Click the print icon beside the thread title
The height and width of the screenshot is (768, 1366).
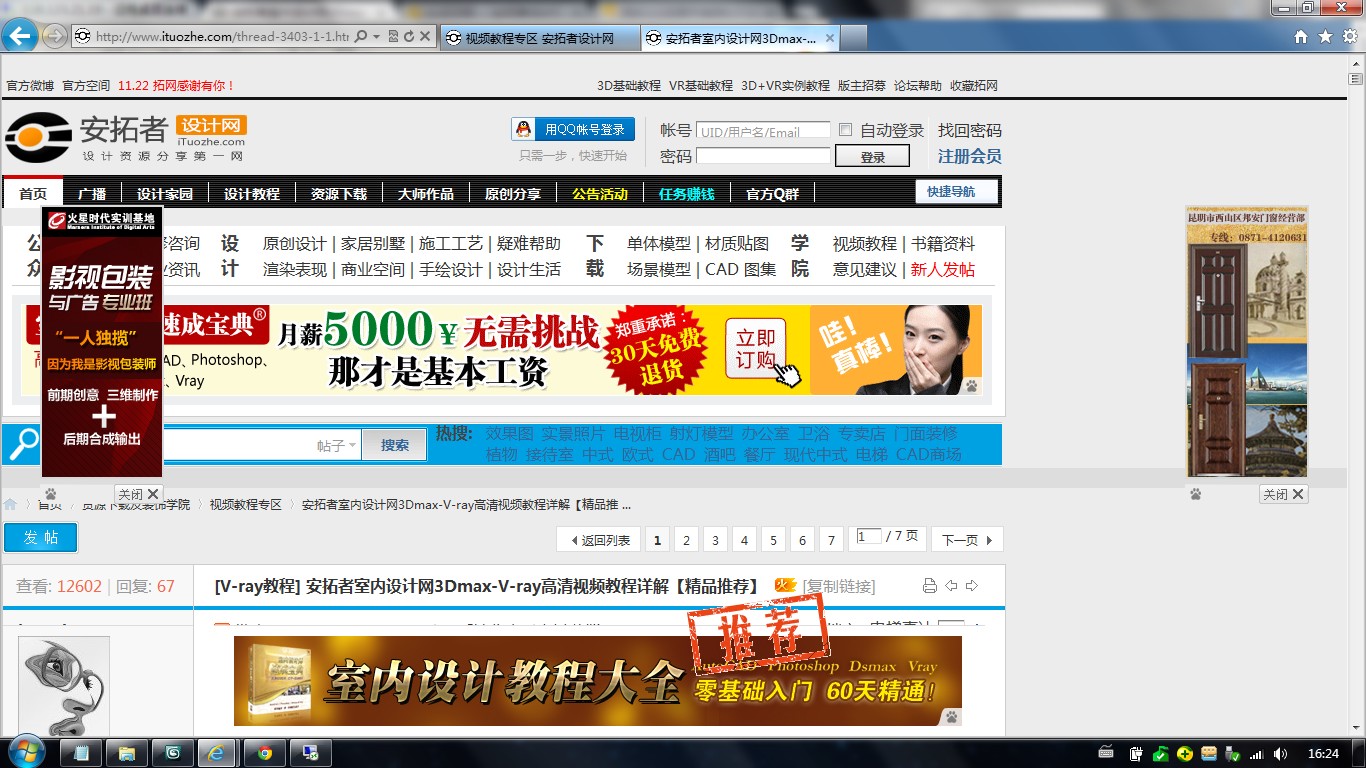tap(929, 586)
